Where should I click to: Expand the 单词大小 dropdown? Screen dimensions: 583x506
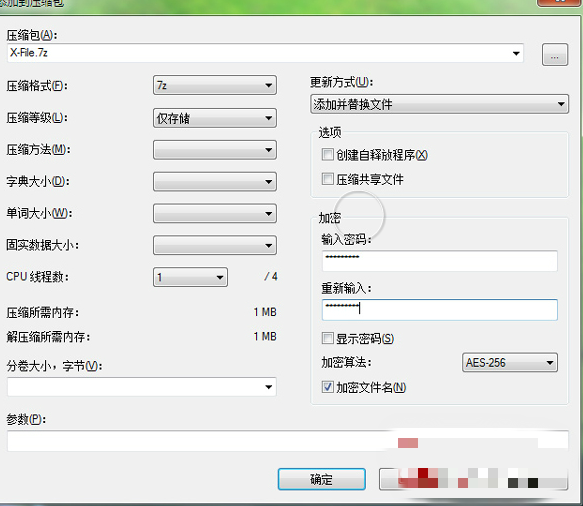click(215, 213)
